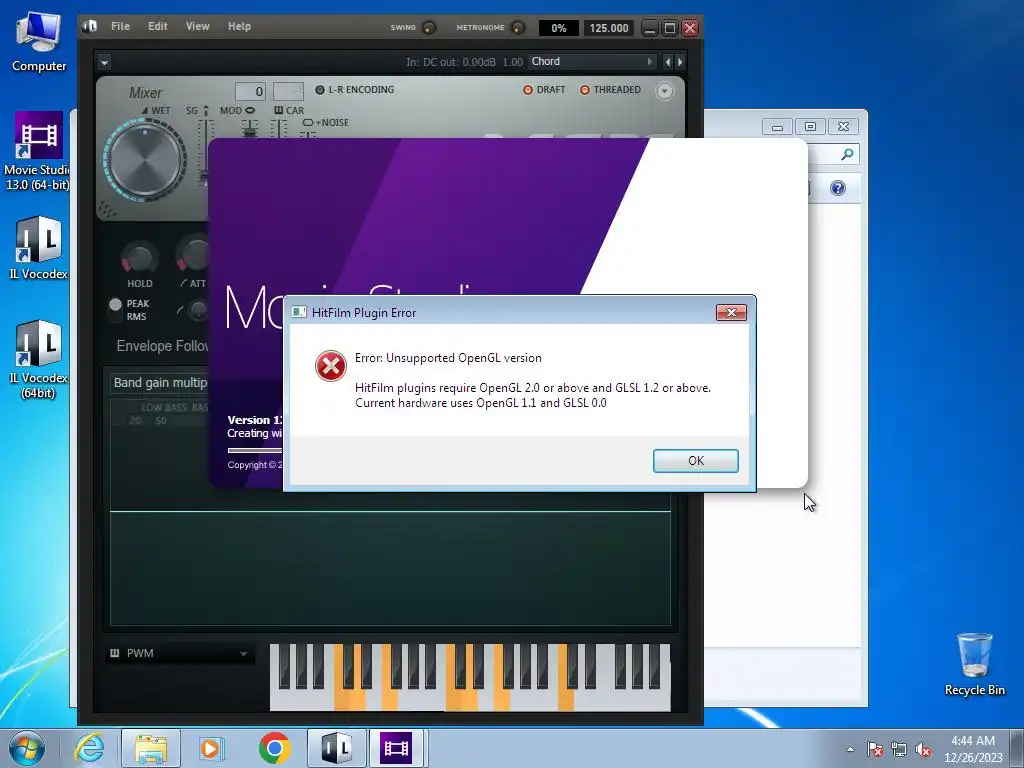Viewport: 1024px width, 768px height.
Task: Show hidden tray icons arrow
Action: point(850,749)
